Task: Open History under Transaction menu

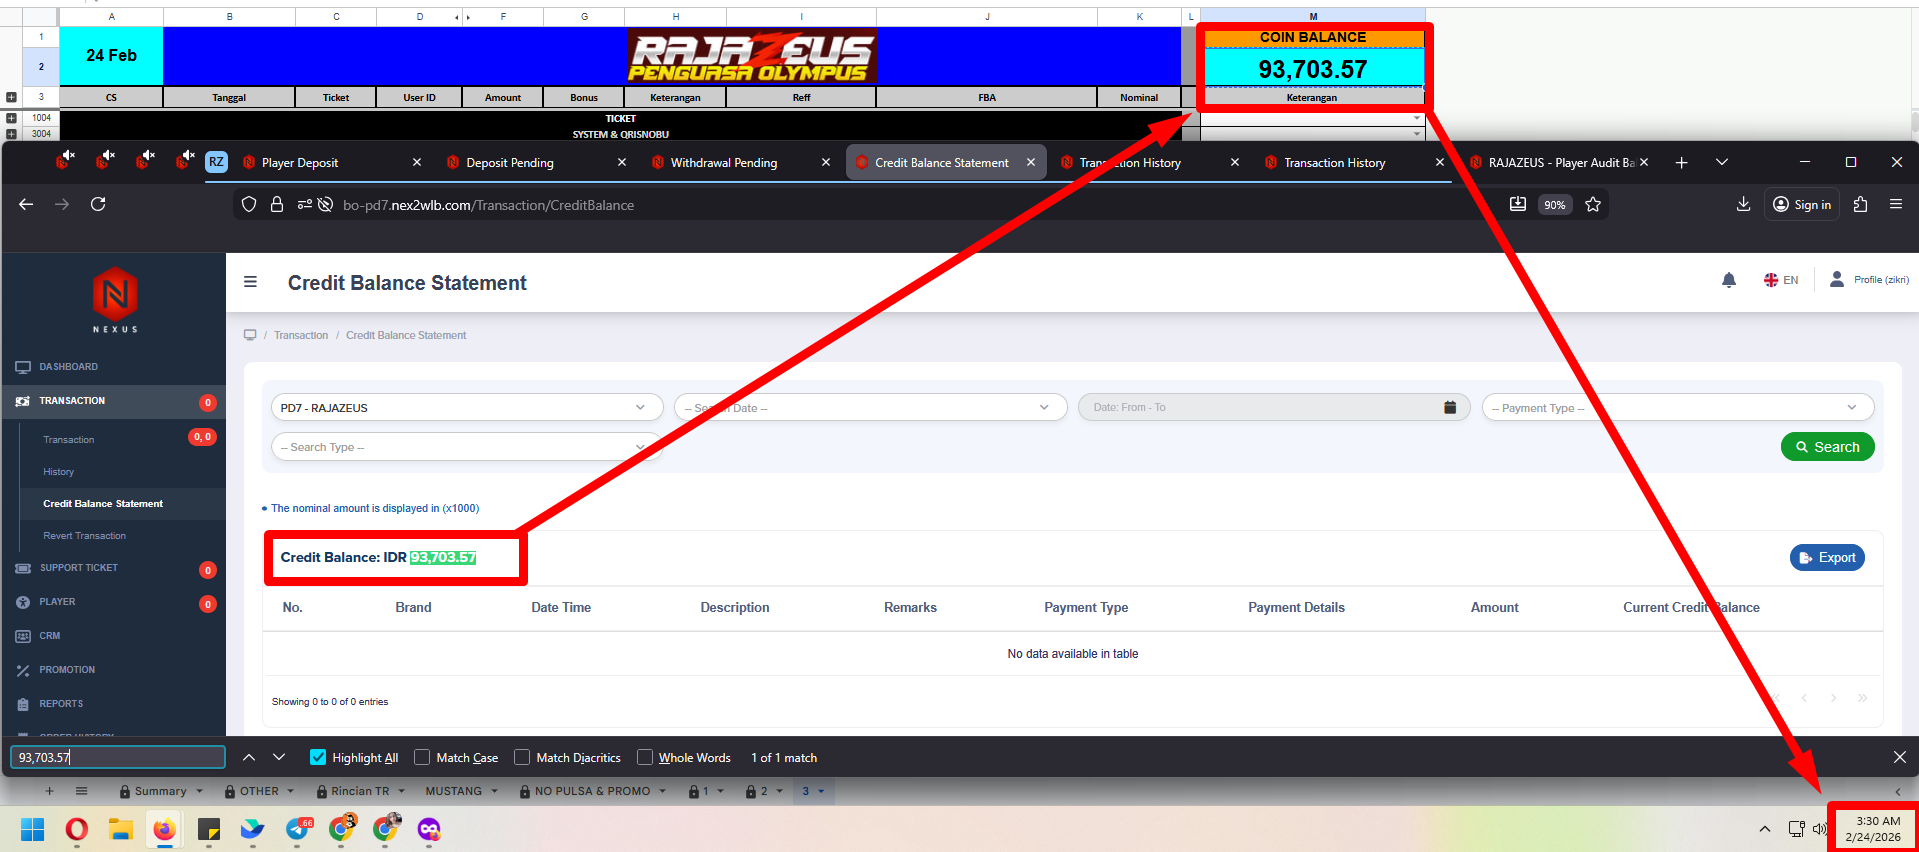Action: click(x=59, y=472)
